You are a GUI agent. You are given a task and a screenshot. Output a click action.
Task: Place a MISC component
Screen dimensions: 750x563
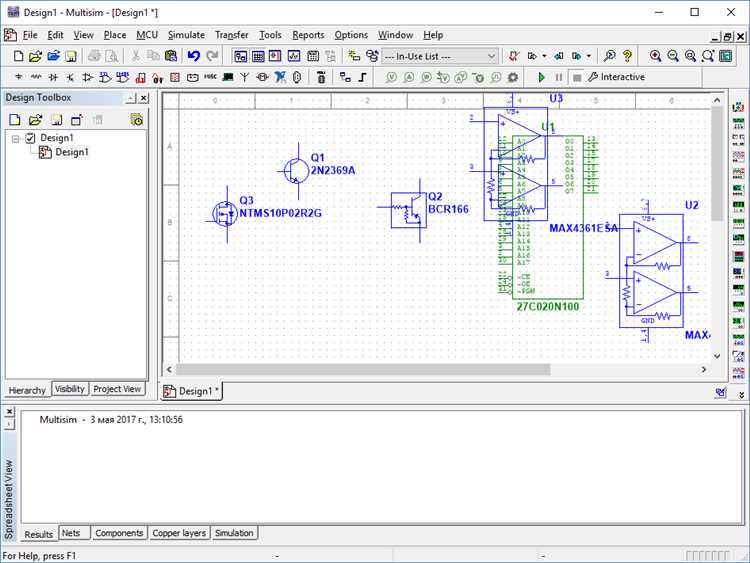pos(210,77)
